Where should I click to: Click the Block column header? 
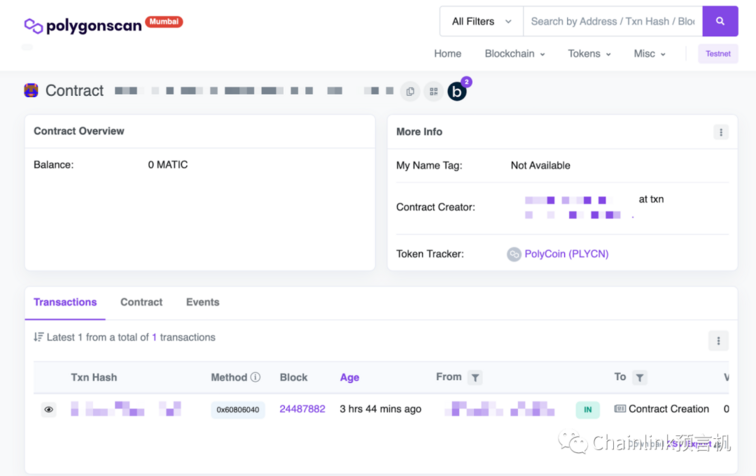[x=294, y=378]
